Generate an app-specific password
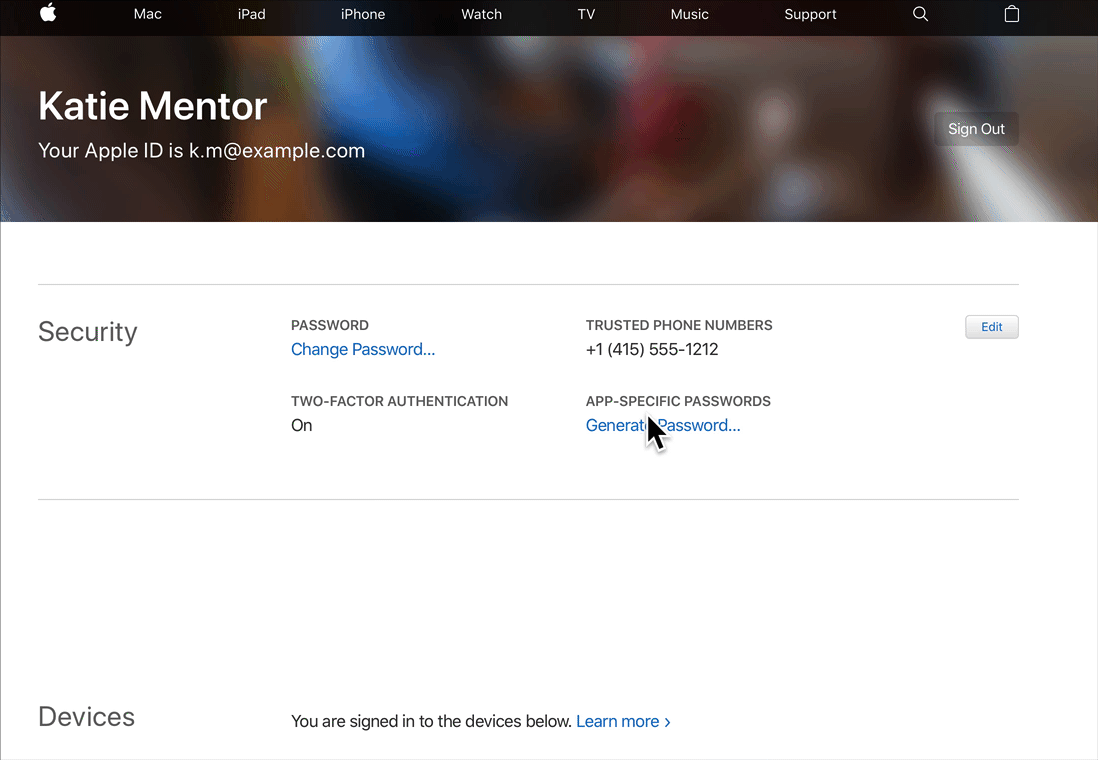The height and width of the screenshot is (760, 1098). [x=663, y=425]
